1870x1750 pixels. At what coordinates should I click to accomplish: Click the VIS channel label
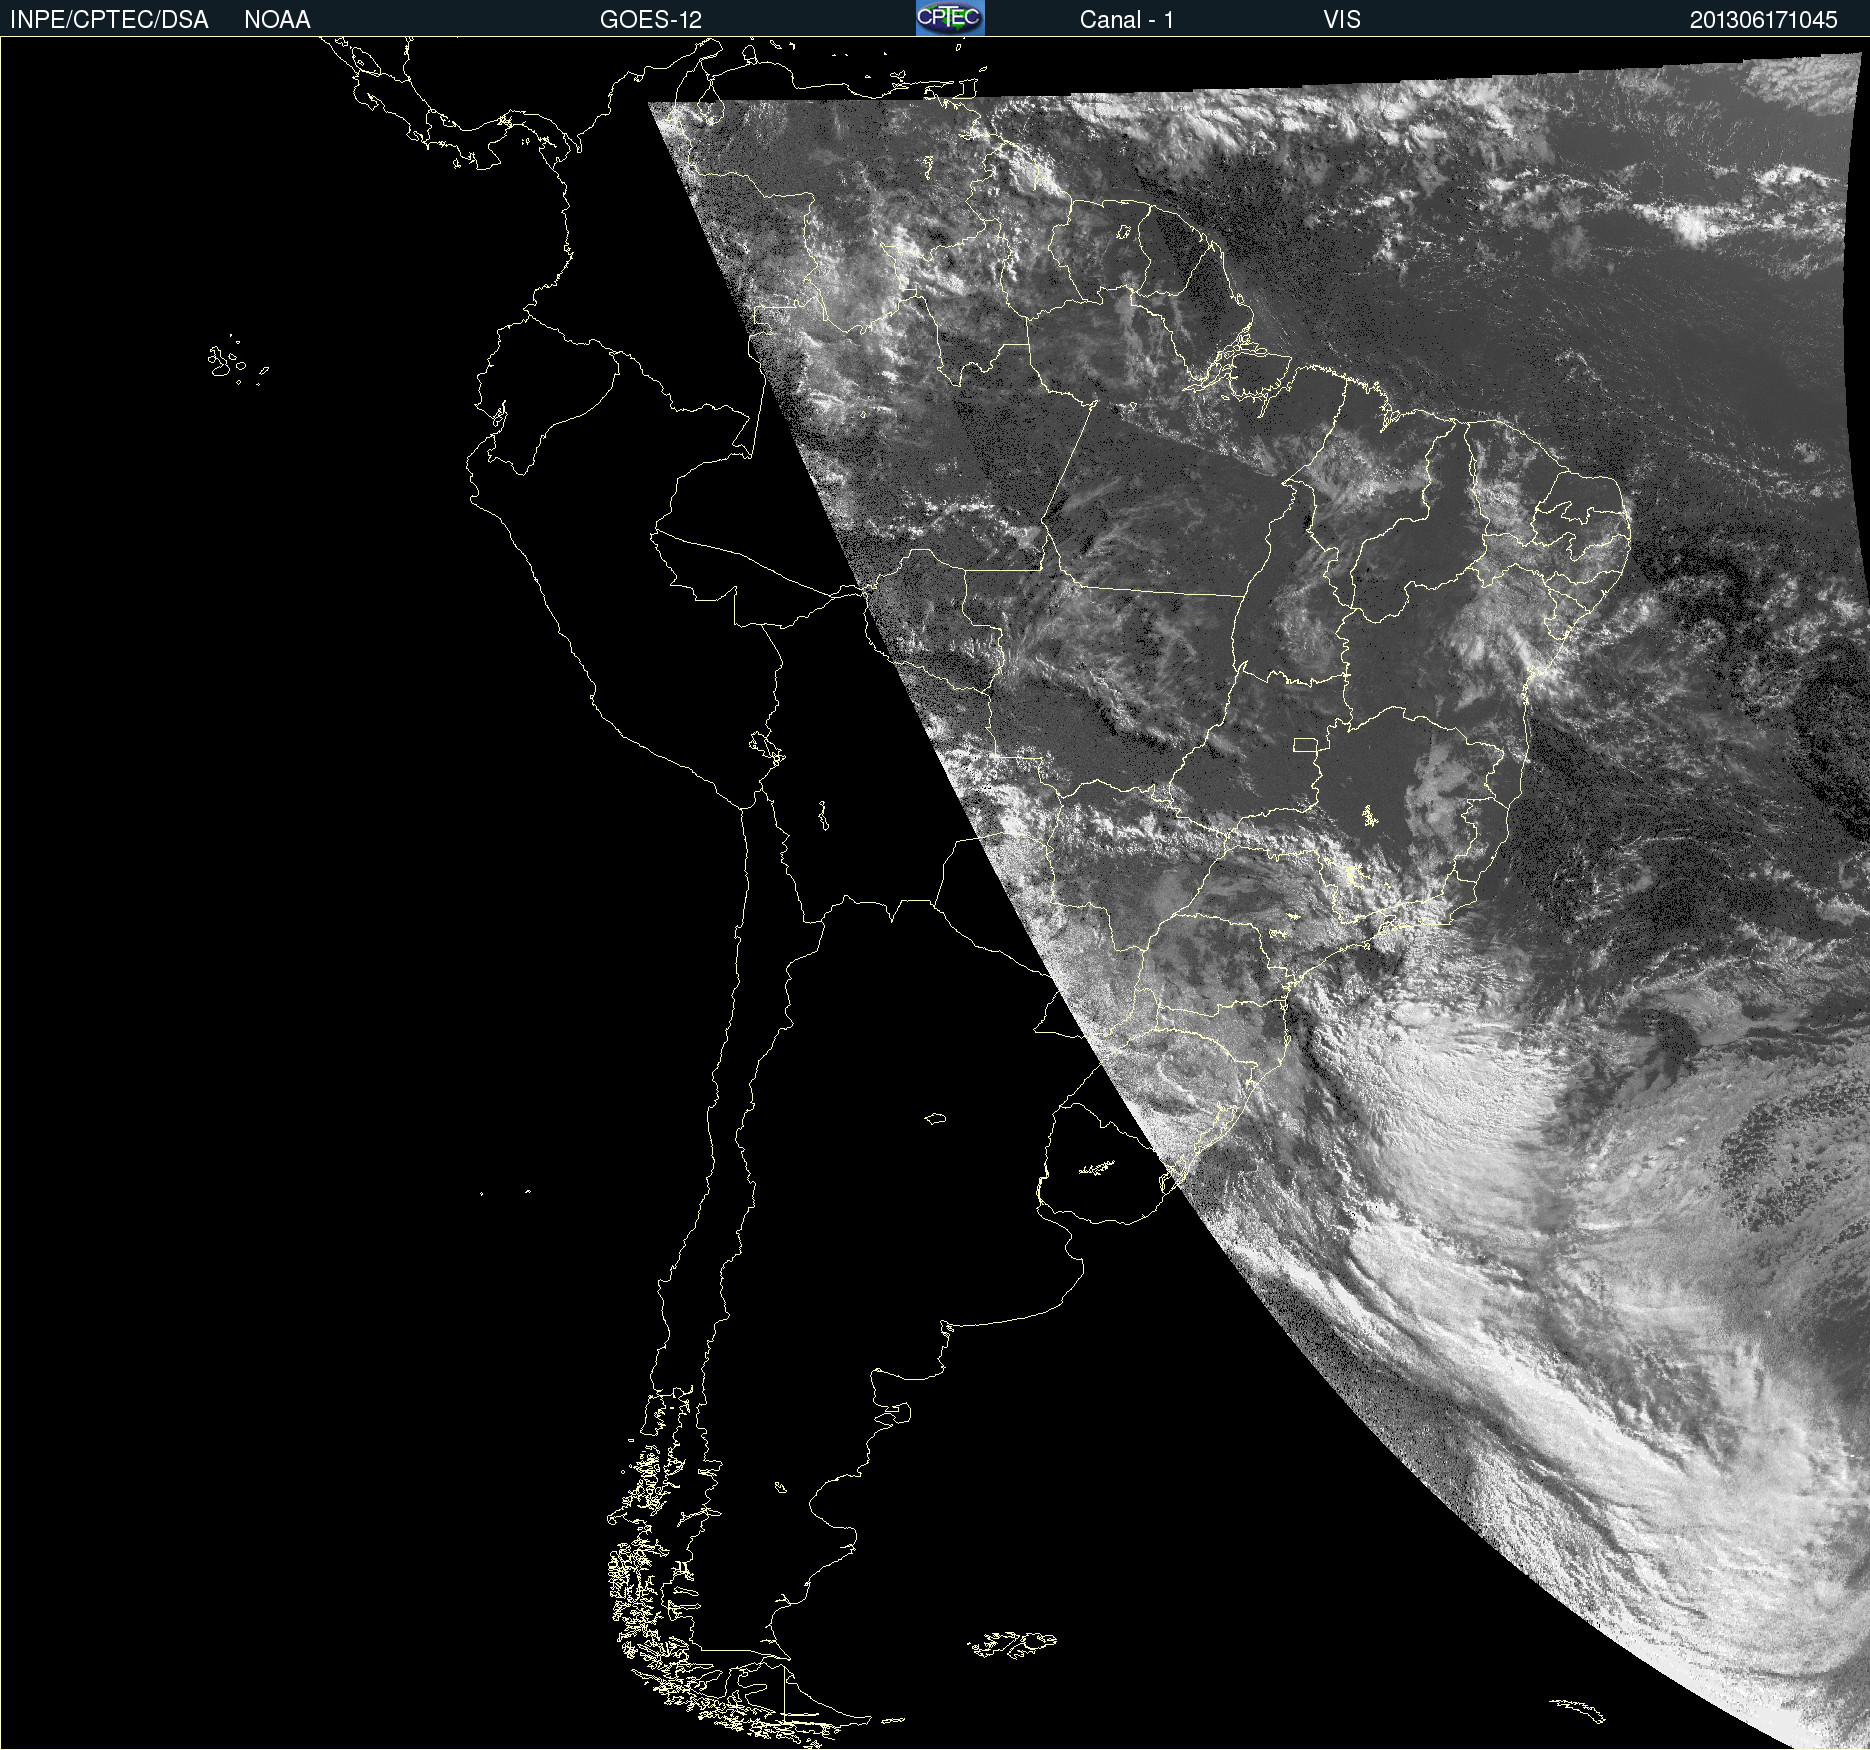pos(1342,20)
